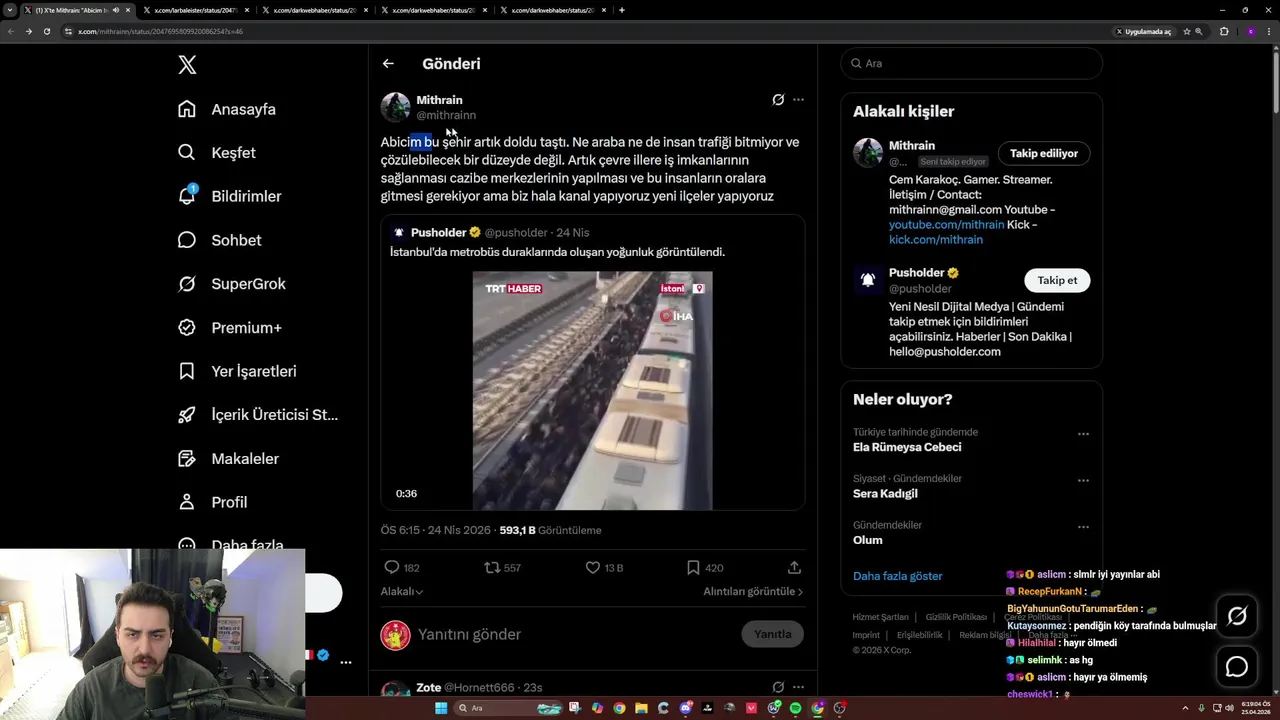Open account options dots near profile
The image size is (1280, 720).
click(x=346, y=662)
